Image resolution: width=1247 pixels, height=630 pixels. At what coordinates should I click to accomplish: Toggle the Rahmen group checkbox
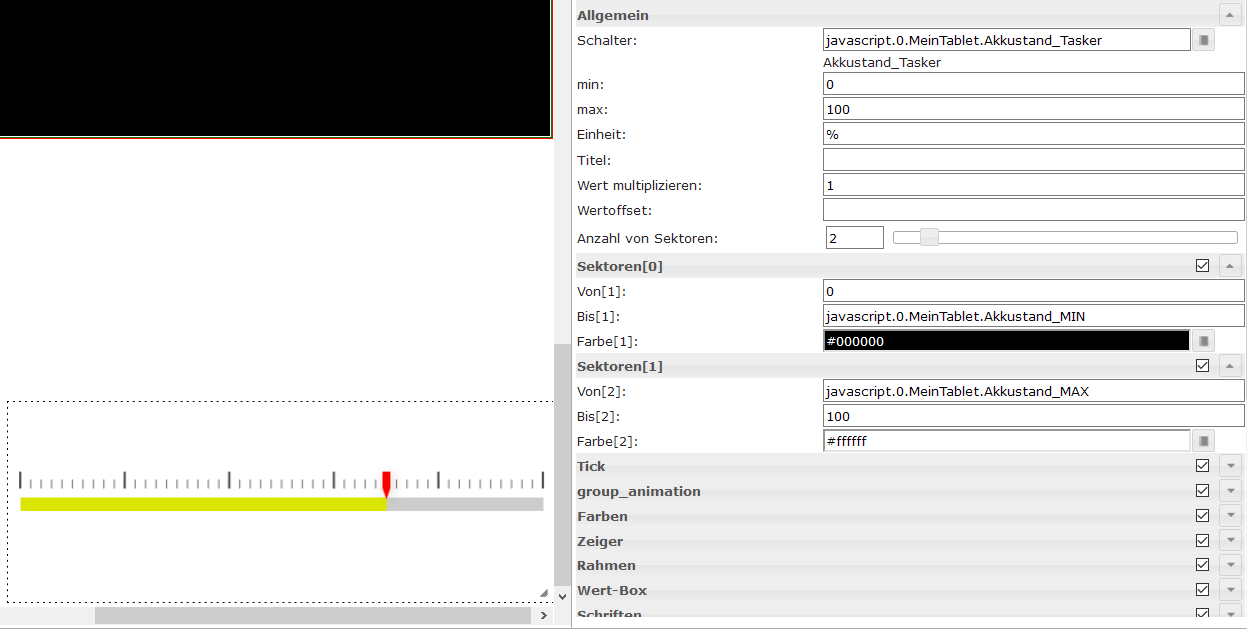tap(1202, 565)
